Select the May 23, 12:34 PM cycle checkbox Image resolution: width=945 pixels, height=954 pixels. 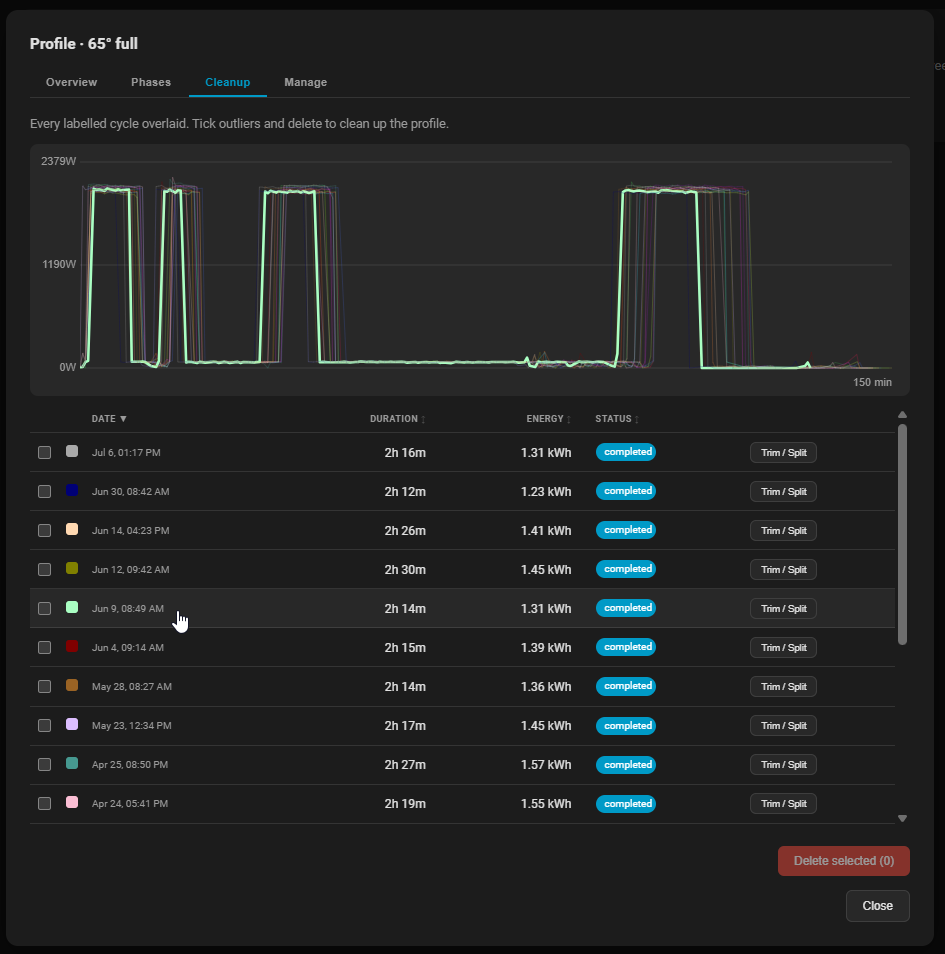coord(44,725)
